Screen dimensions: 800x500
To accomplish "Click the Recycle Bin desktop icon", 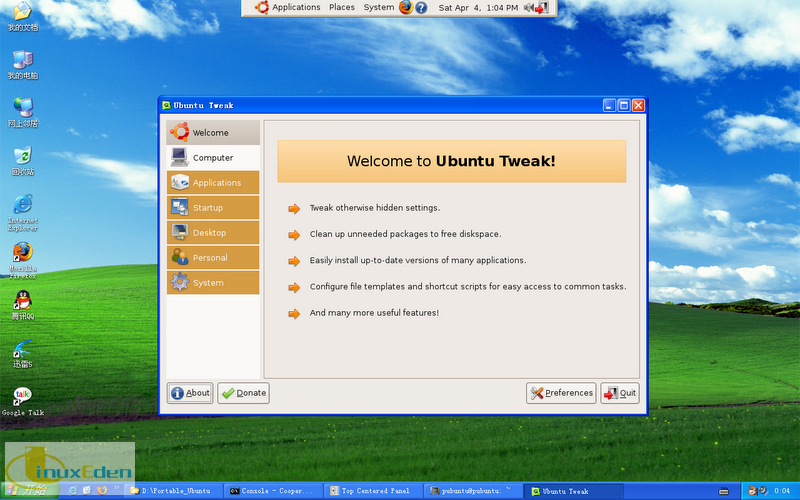I will [x=22, y=161].
